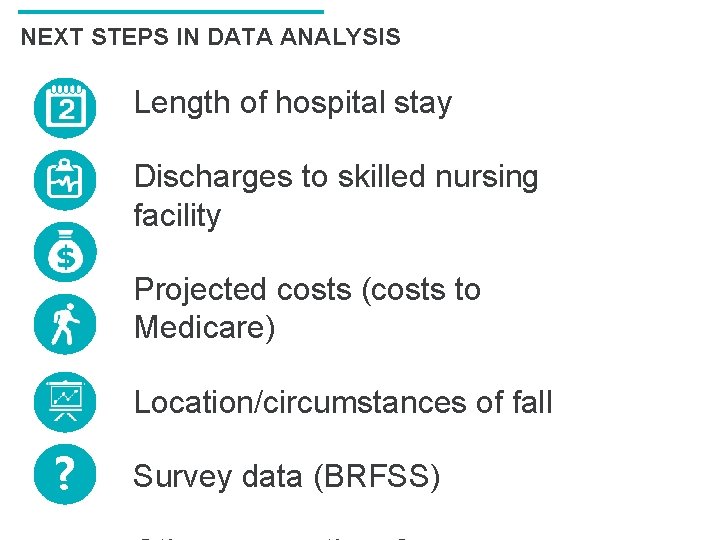Select the 'Survey data (BRFSS)' text
720x540 pixels.
tap(287, 477)
